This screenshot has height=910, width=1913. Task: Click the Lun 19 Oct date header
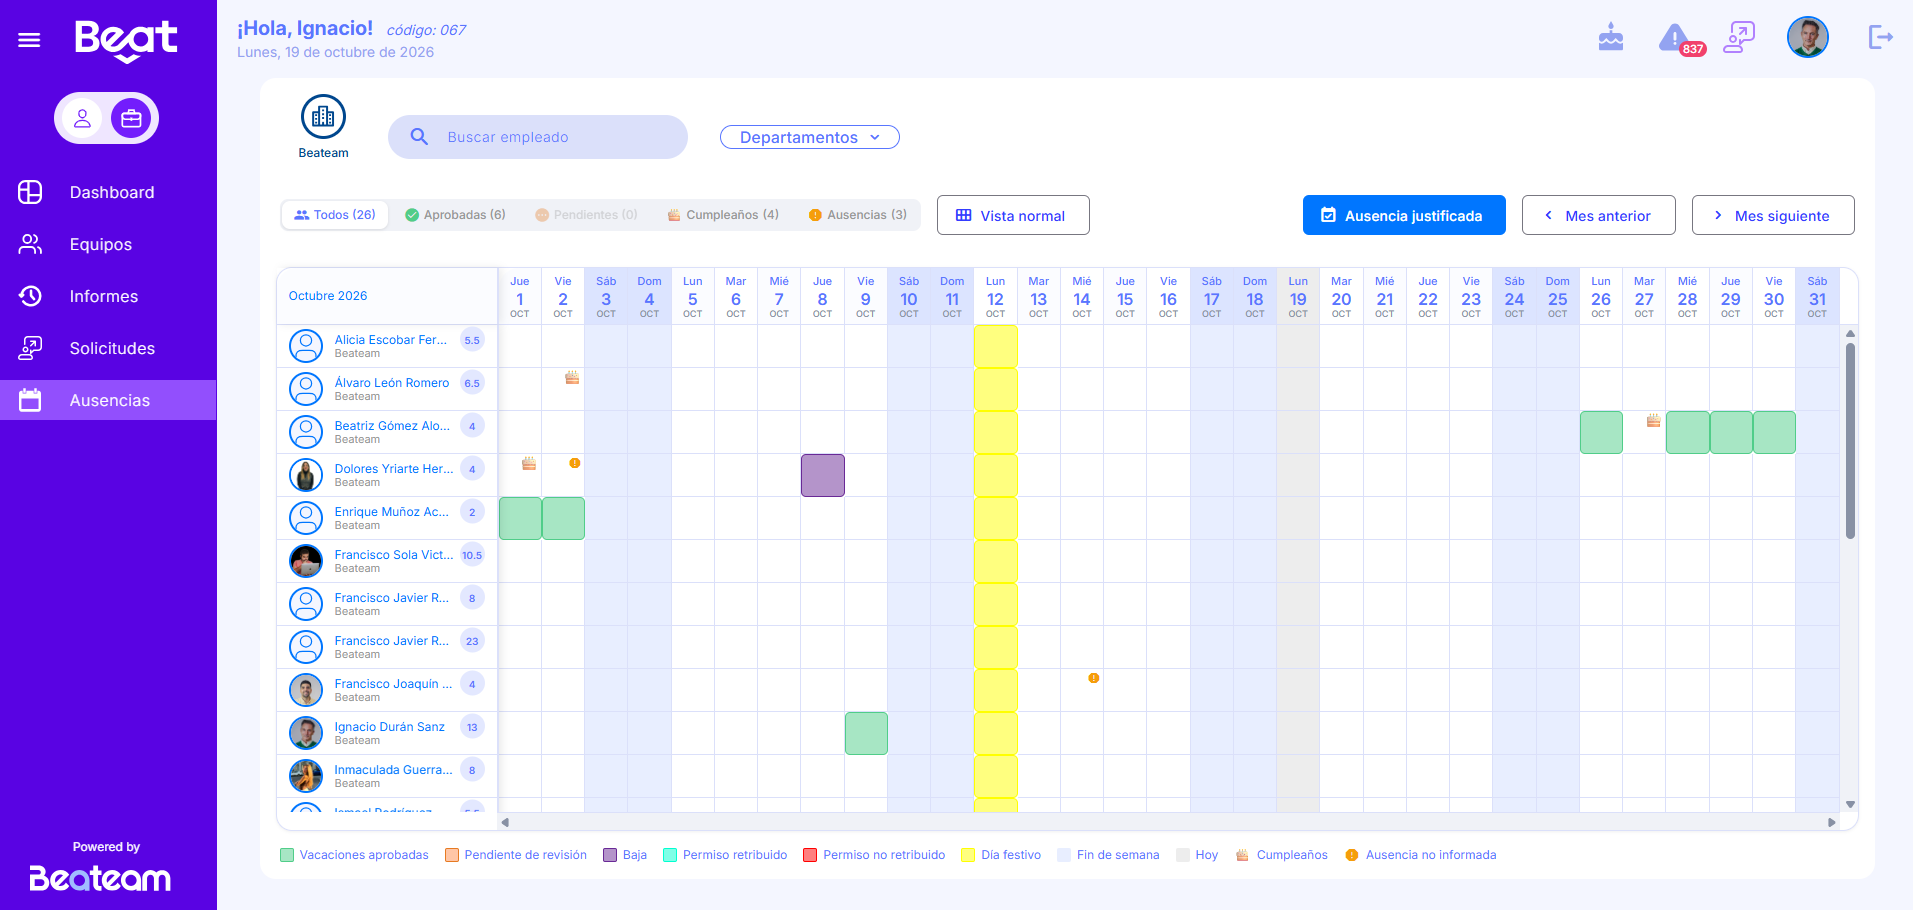(x=1298, y=297)
